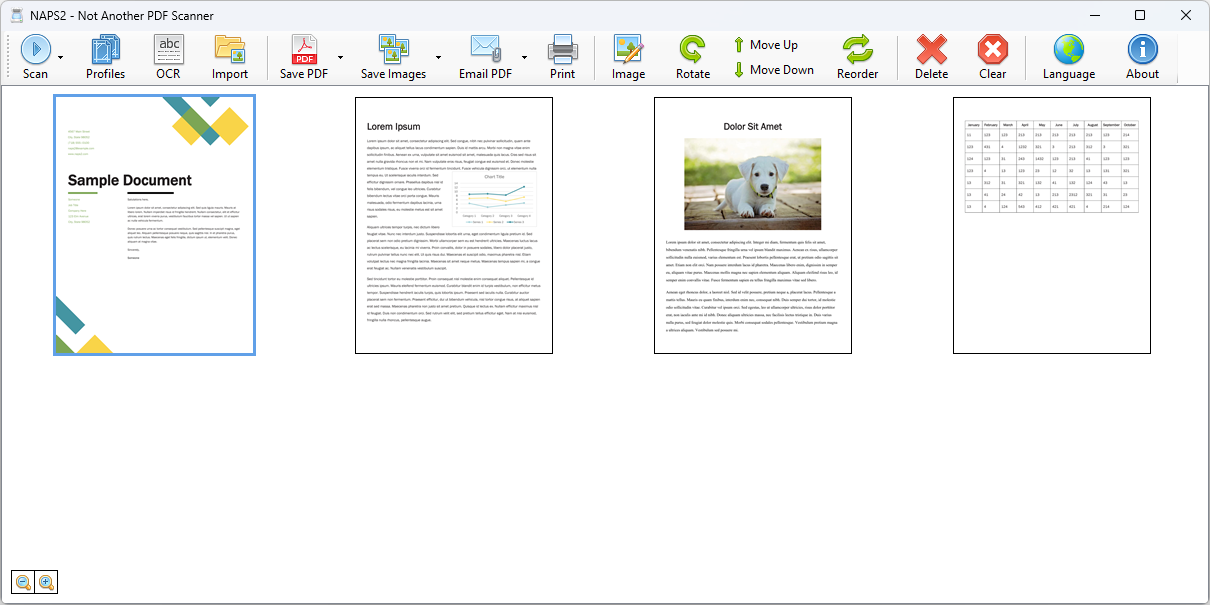Viewport: 1210px width, 605px height.
Task: Open OCR settings
Action: tap(167, 55)
